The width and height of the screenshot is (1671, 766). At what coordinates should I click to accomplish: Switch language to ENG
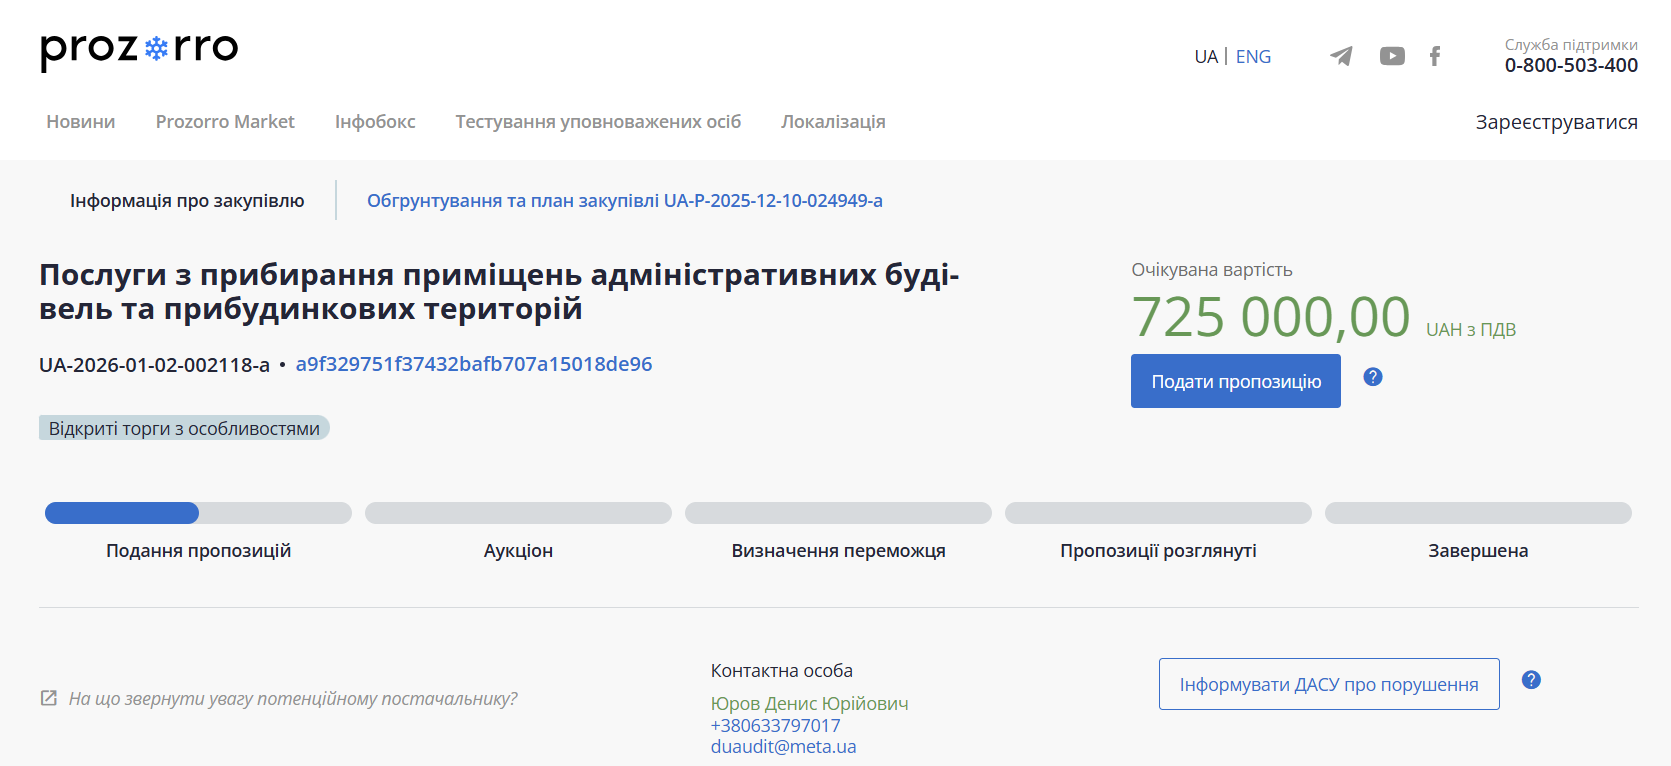1253,57
